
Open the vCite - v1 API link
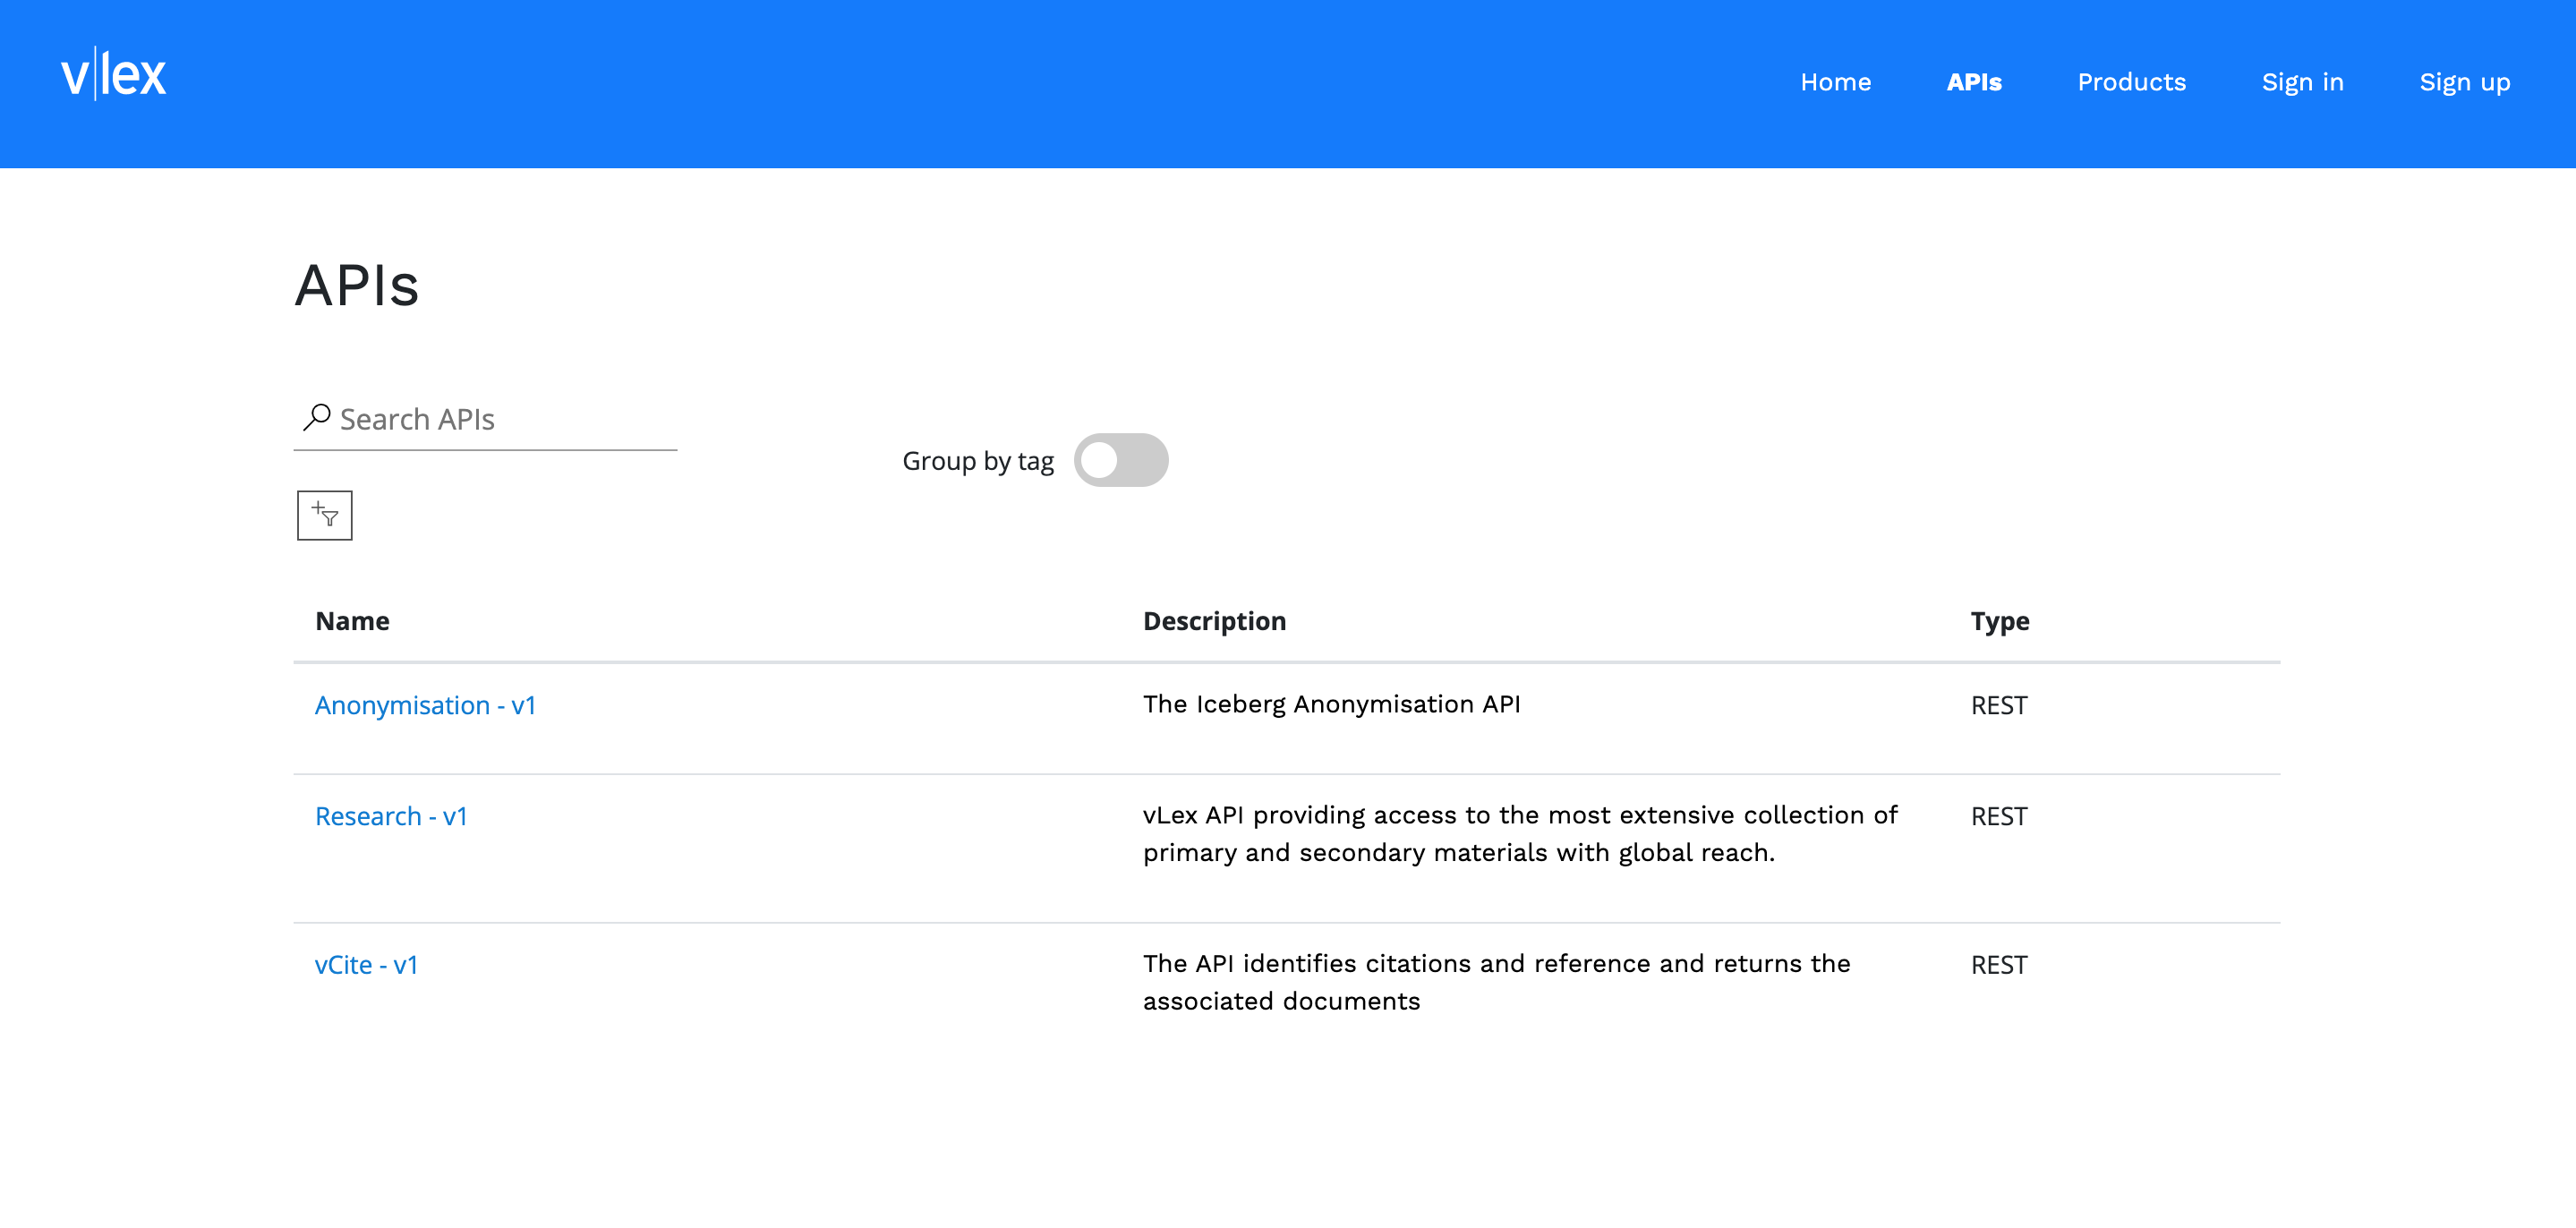366,965
